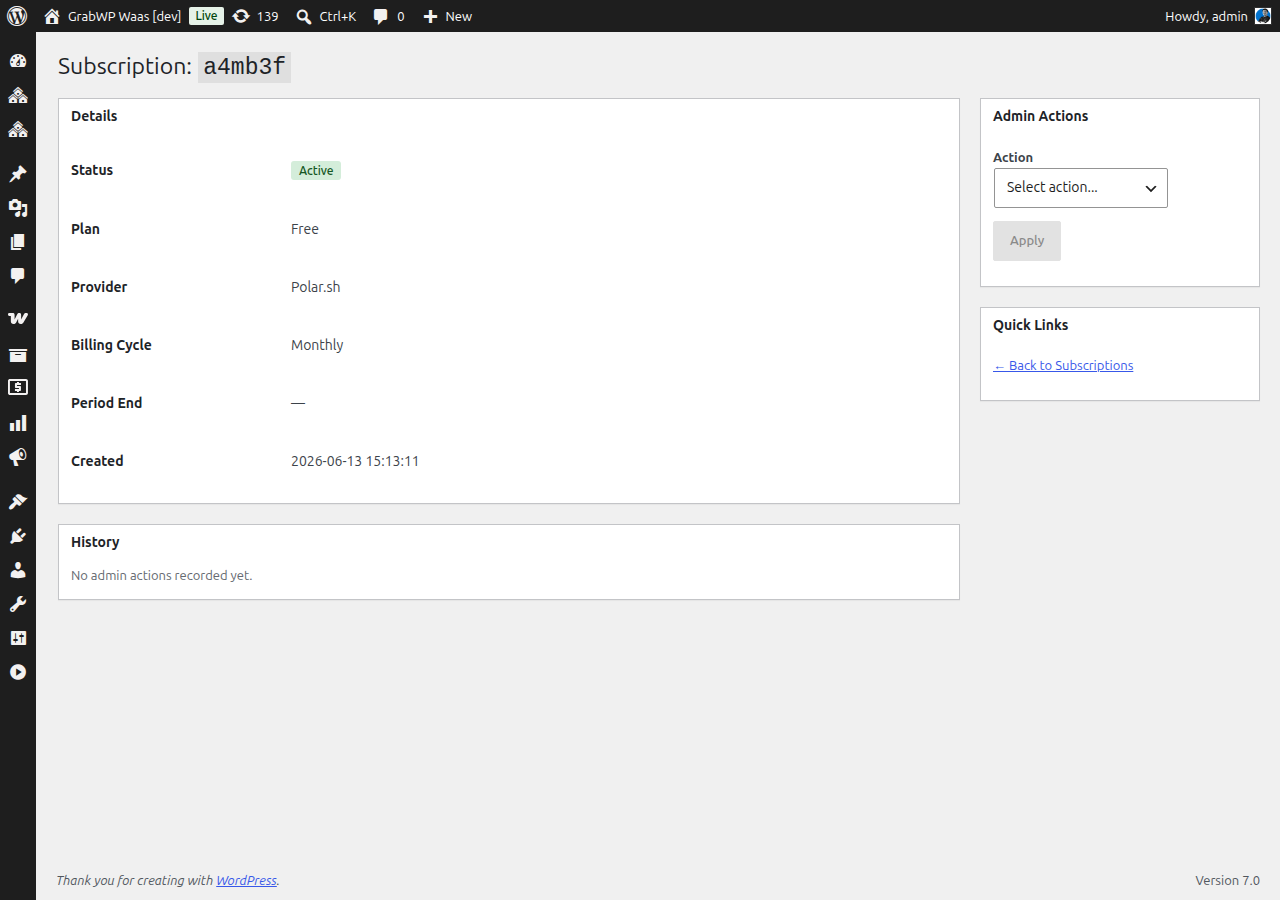Click the 139 pending updates count
Screen dimensions: 1280x900
[267, 16]
